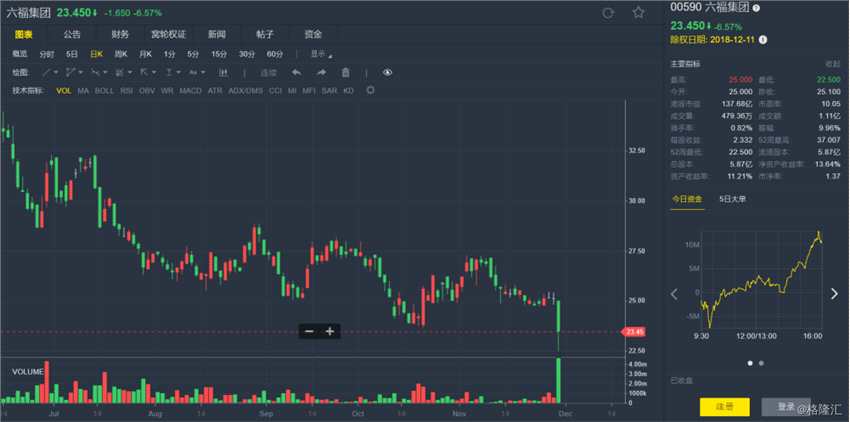
Task: Expand the ray line tool dropdown
Action: [105, 72]
